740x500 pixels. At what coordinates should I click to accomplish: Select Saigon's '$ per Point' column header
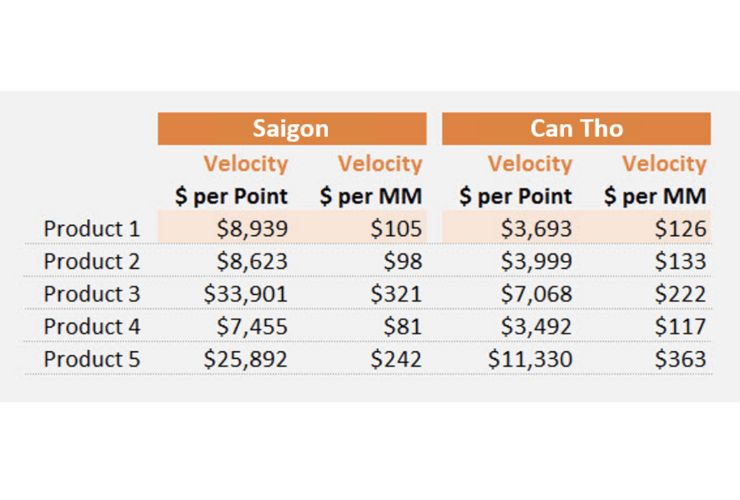coord(231,196)
